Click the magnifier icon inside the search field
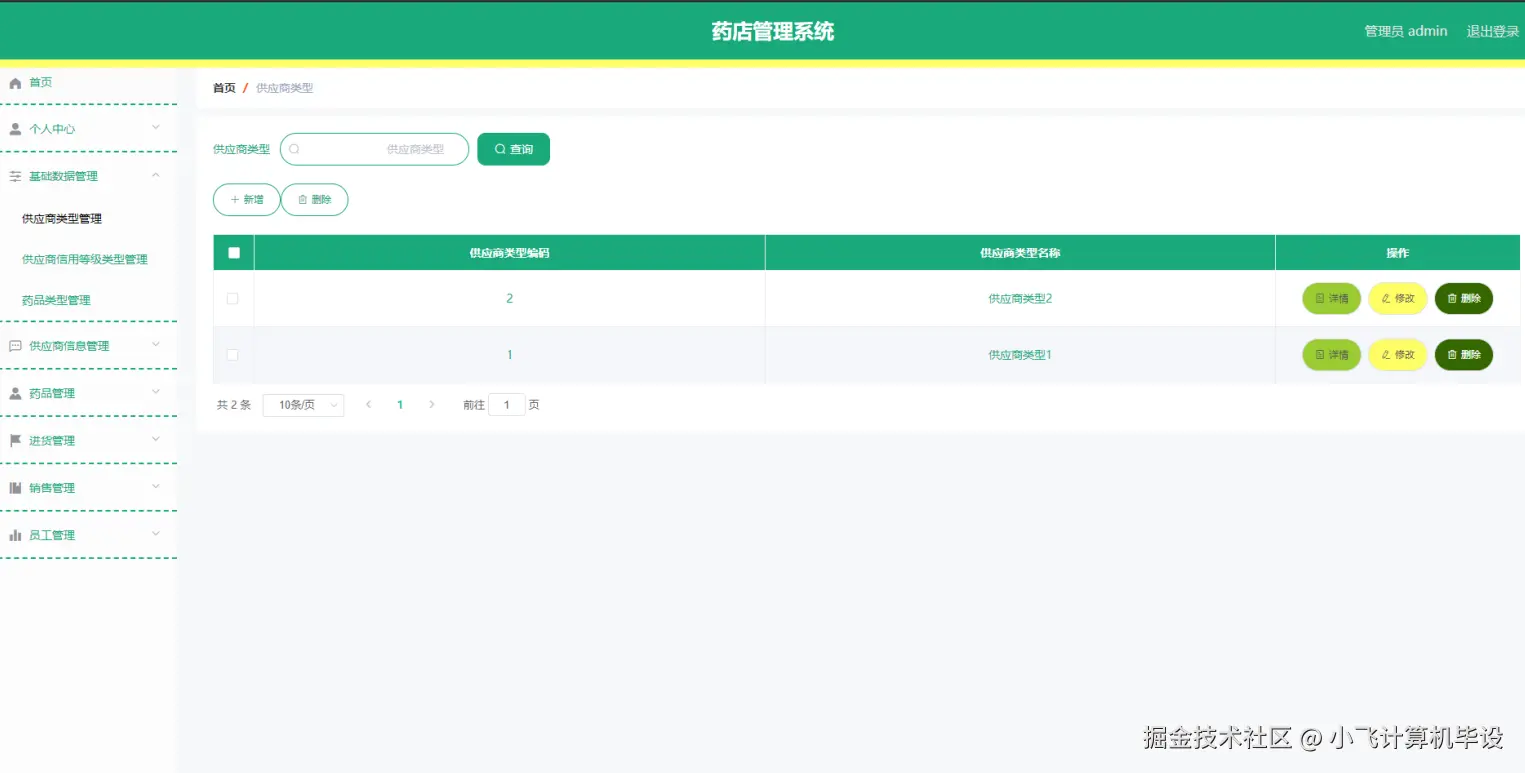1525x773 pixels. [294, 149]
